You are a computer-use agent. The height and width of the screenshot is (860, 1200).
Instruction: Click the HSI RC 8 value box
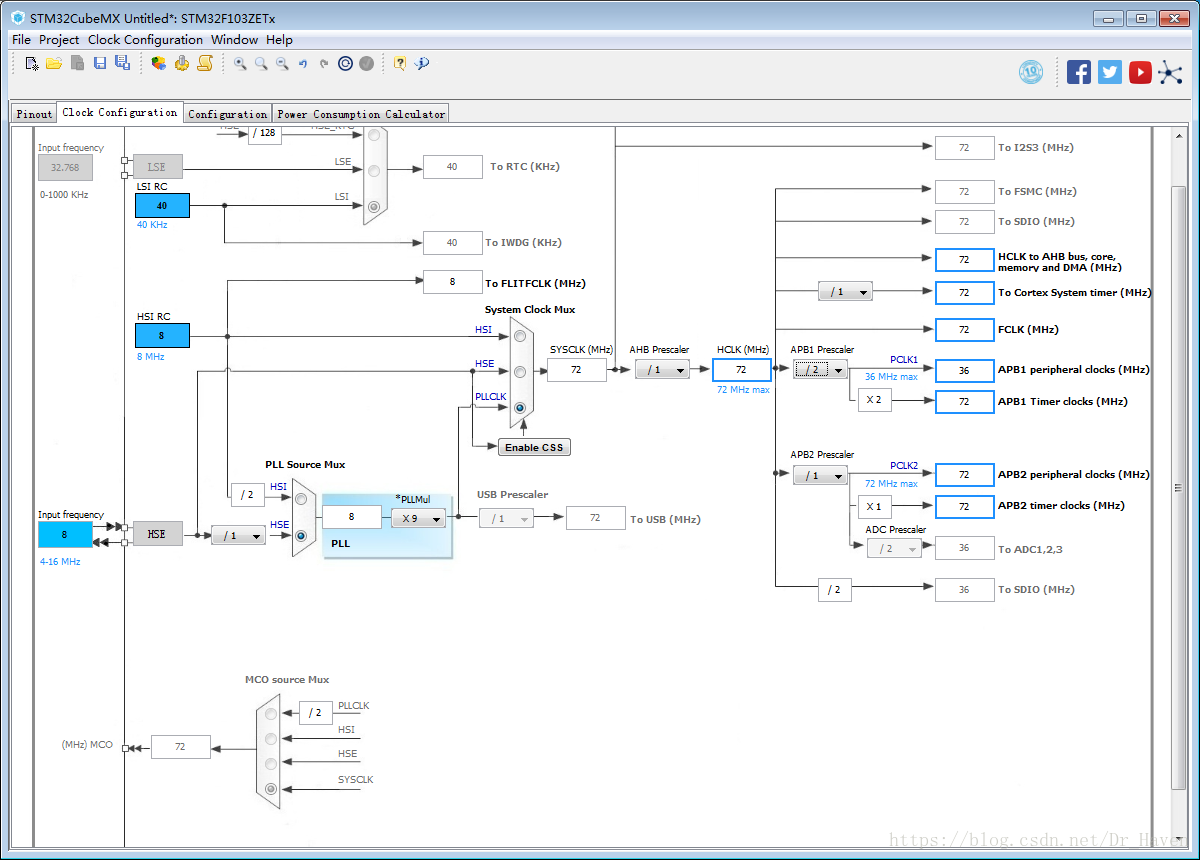[x=162, y=336]
